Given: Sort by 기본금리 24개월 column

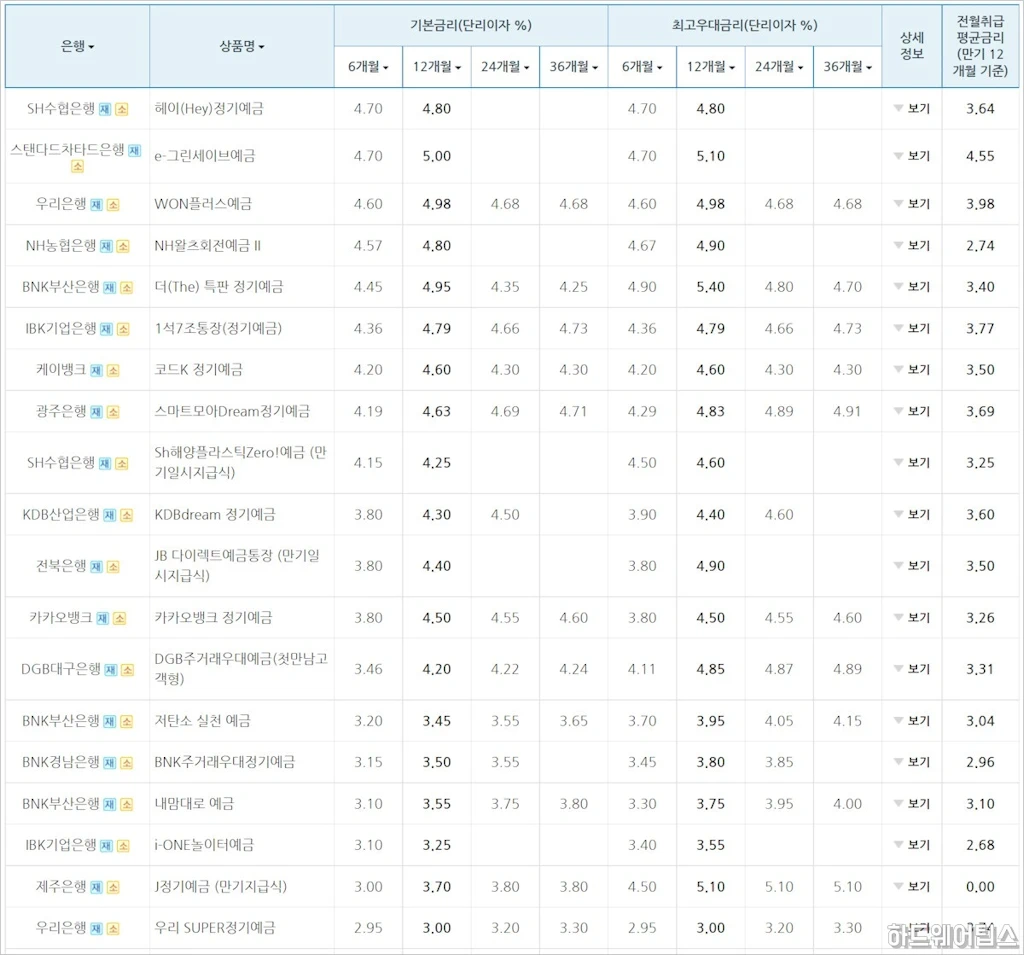Looking at the screenshot, I should pyautogui.click(x=505, y=67).
